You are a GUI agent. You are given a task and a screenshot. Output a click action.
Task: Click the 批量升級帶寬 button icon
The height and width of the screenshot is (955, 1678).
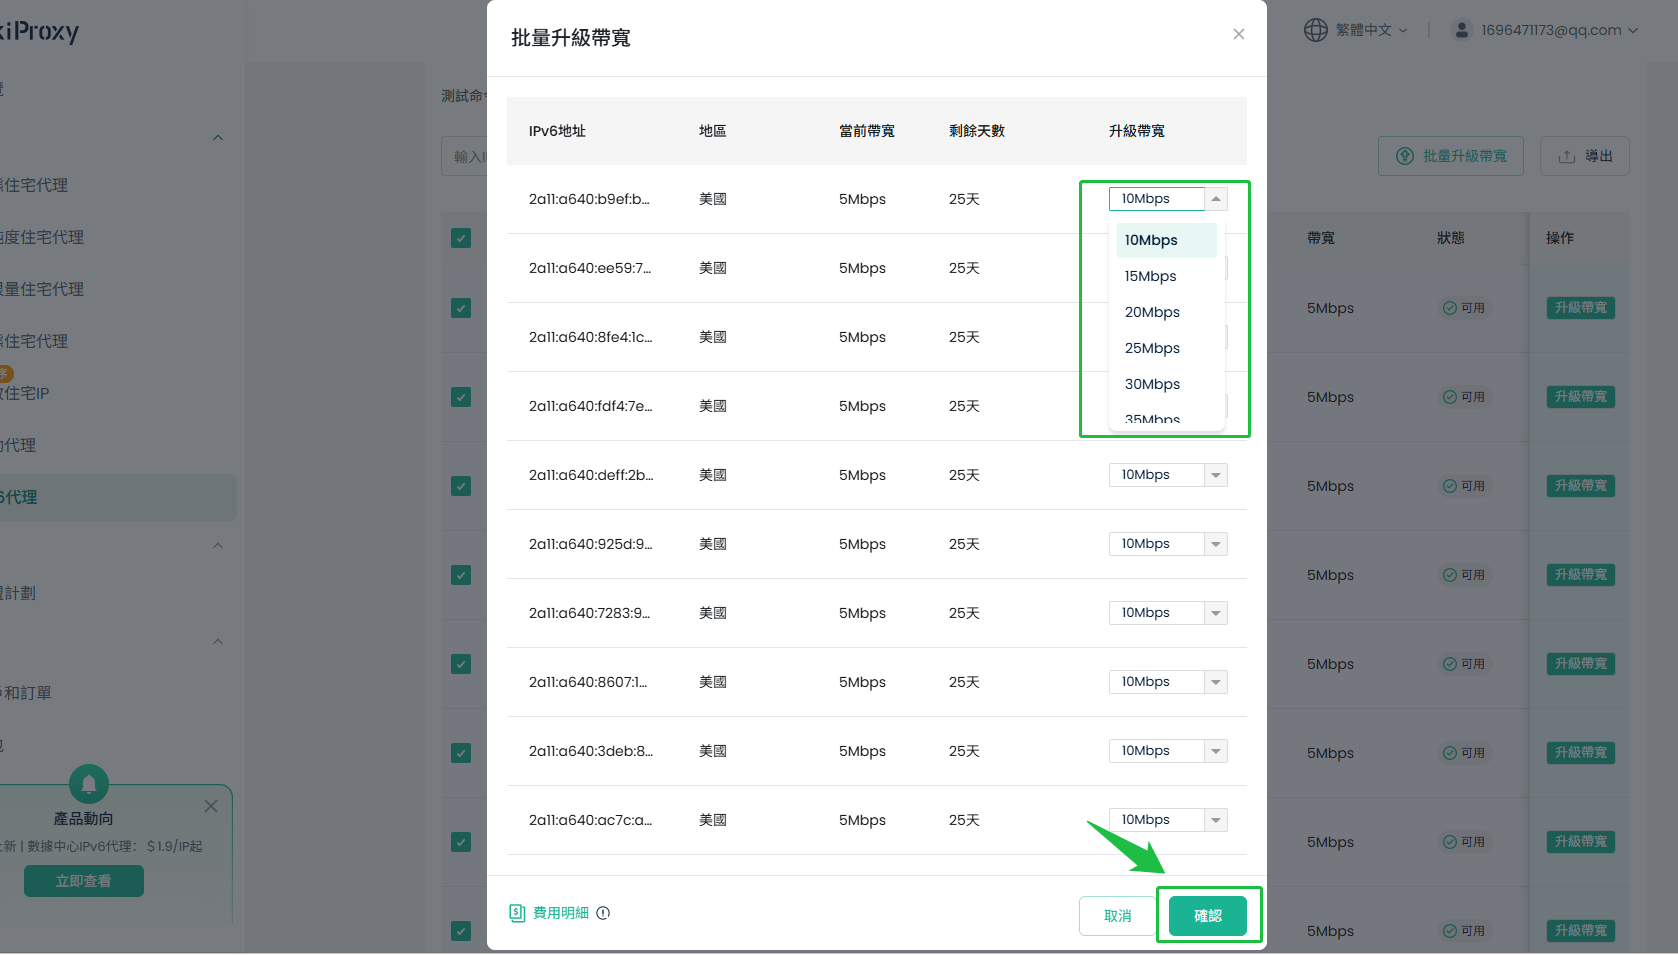(1405, 156)
